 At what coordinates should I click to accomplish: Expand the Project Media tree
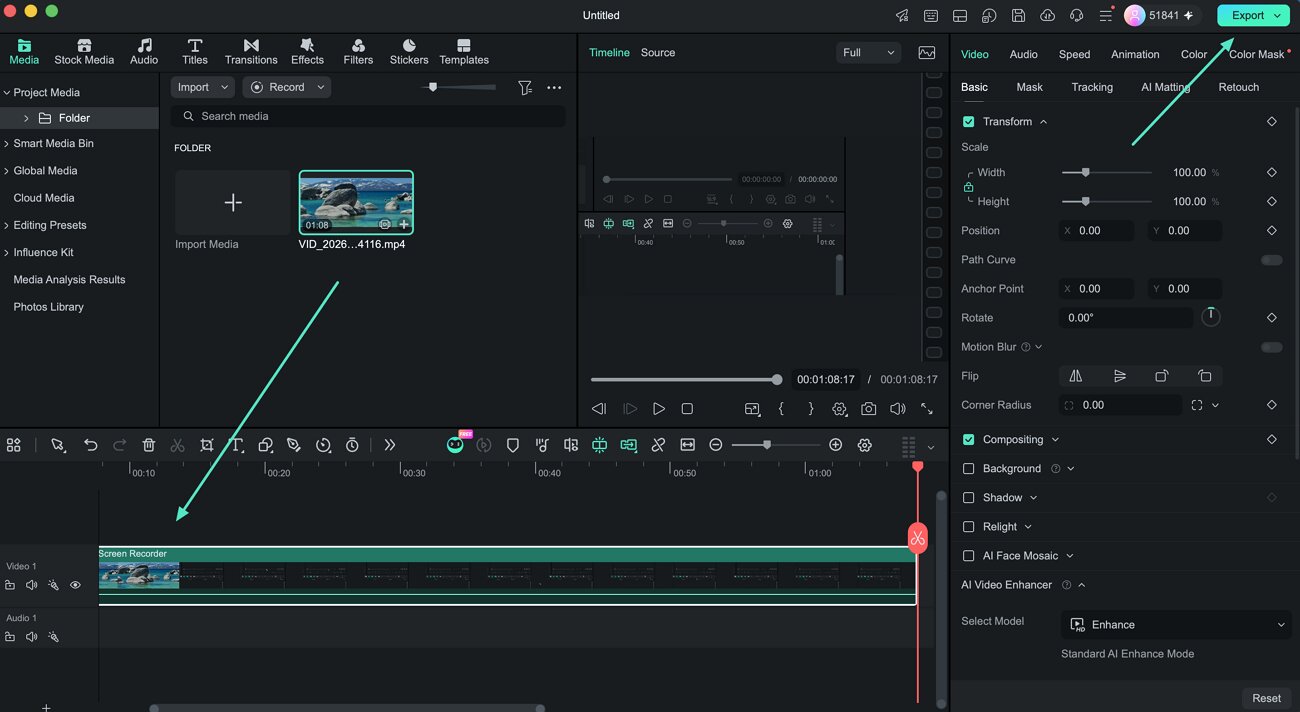coord(6,92)
